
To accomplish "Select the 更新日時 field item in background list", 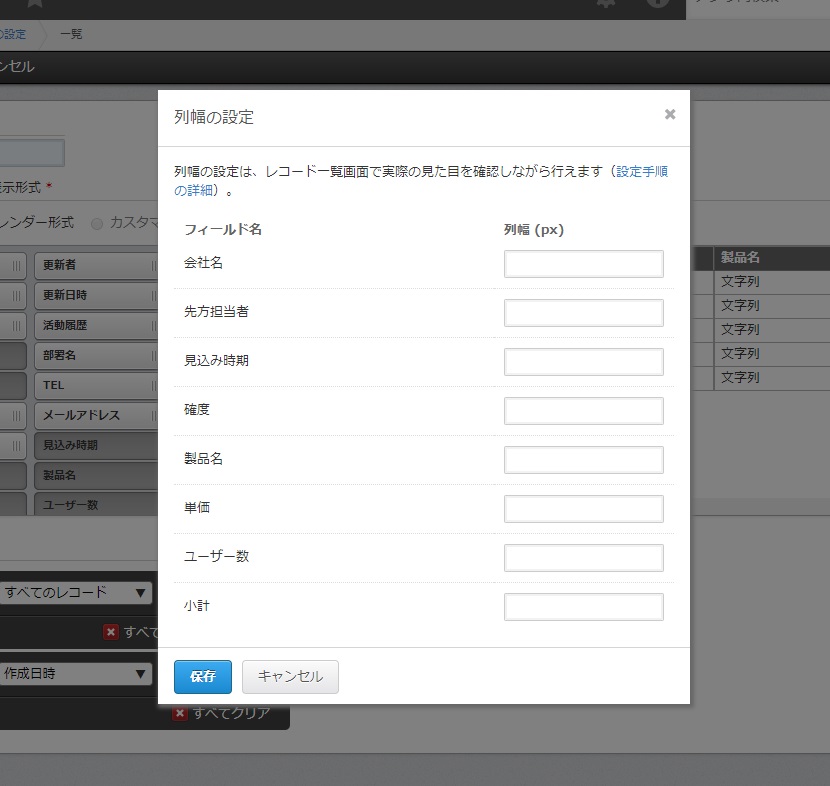I will [96, 295].
